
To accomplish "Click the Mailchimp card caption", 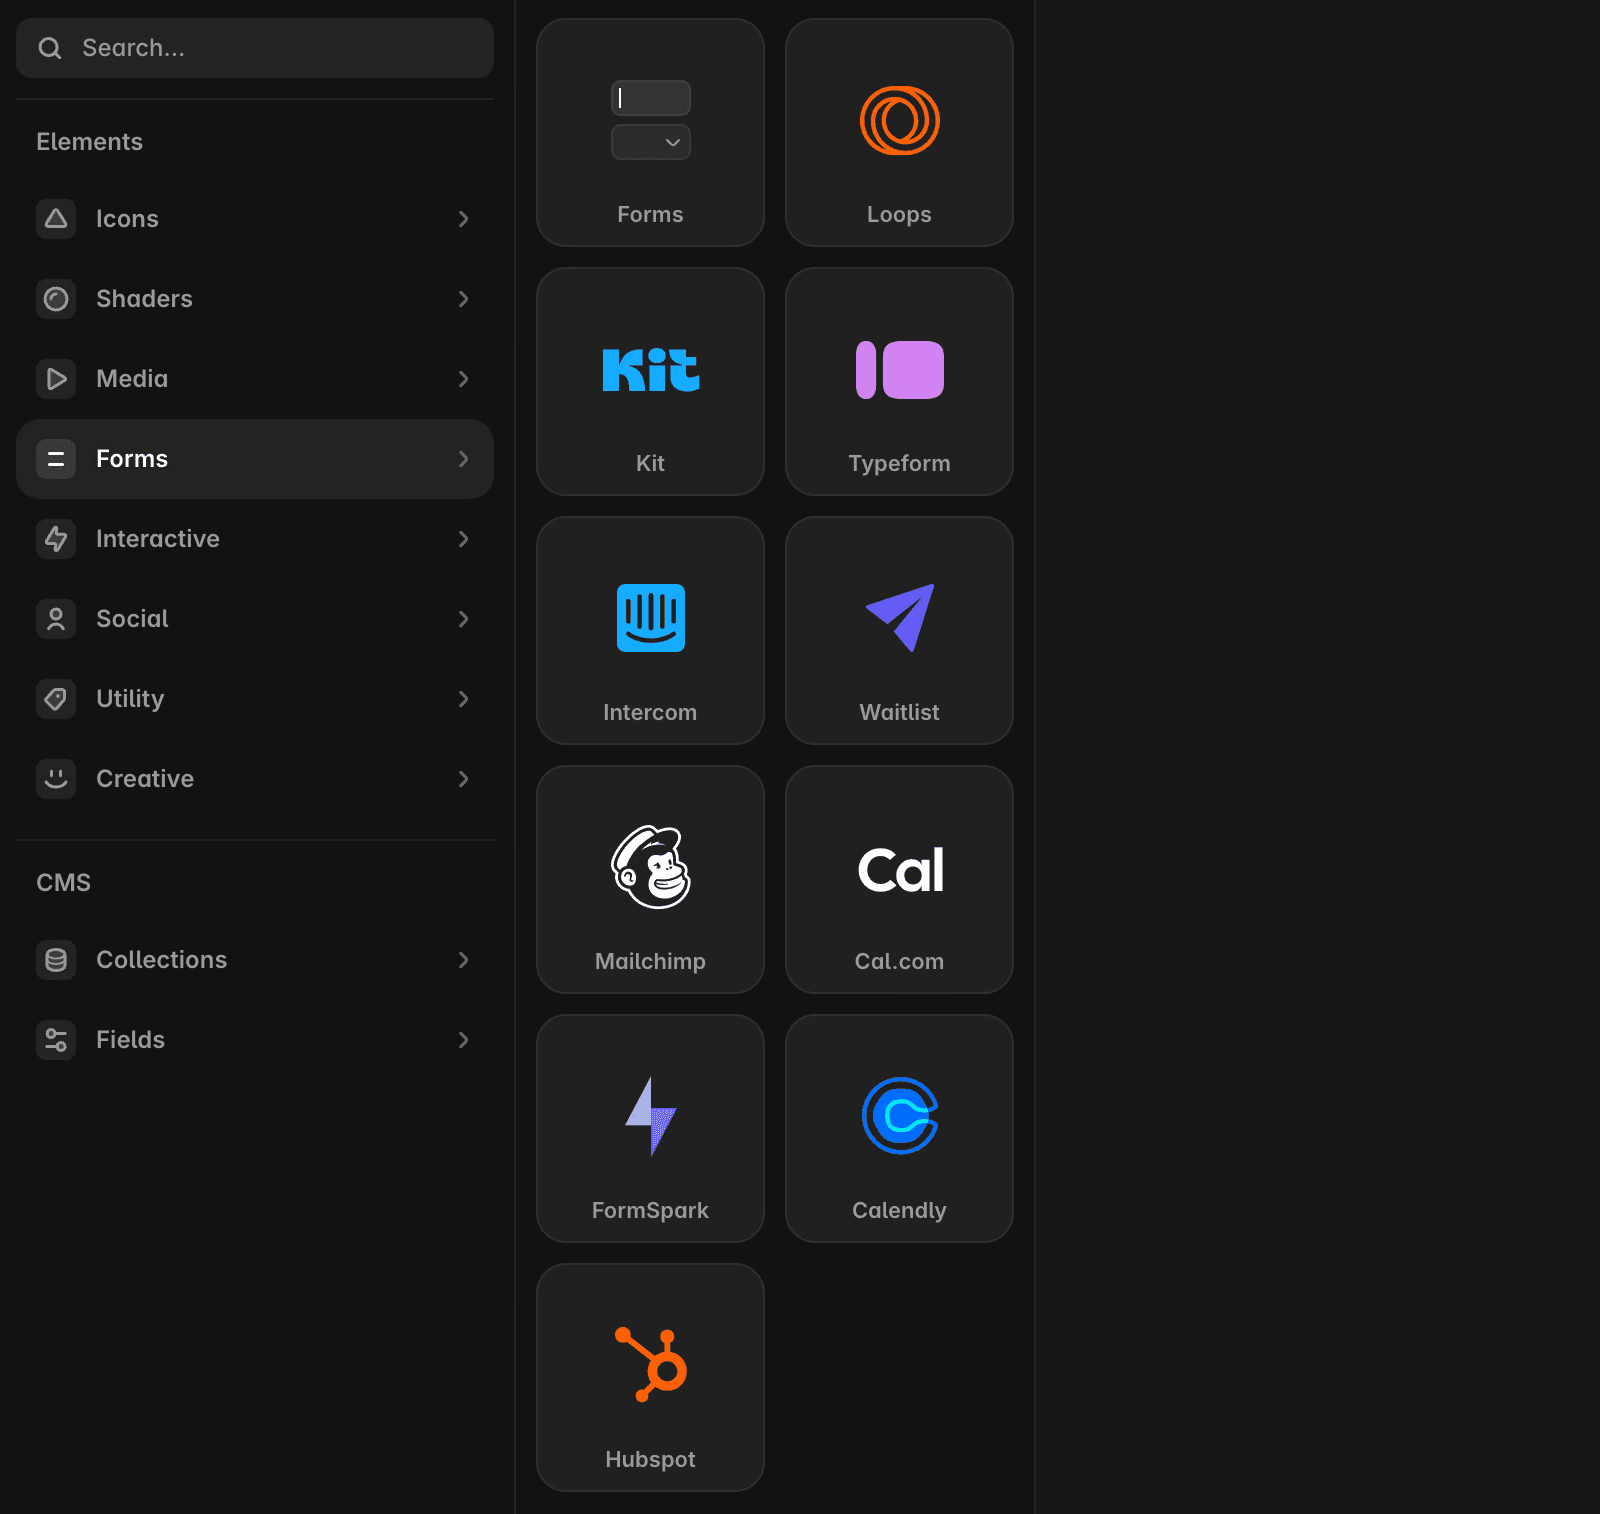I will [x=650, y=962].
